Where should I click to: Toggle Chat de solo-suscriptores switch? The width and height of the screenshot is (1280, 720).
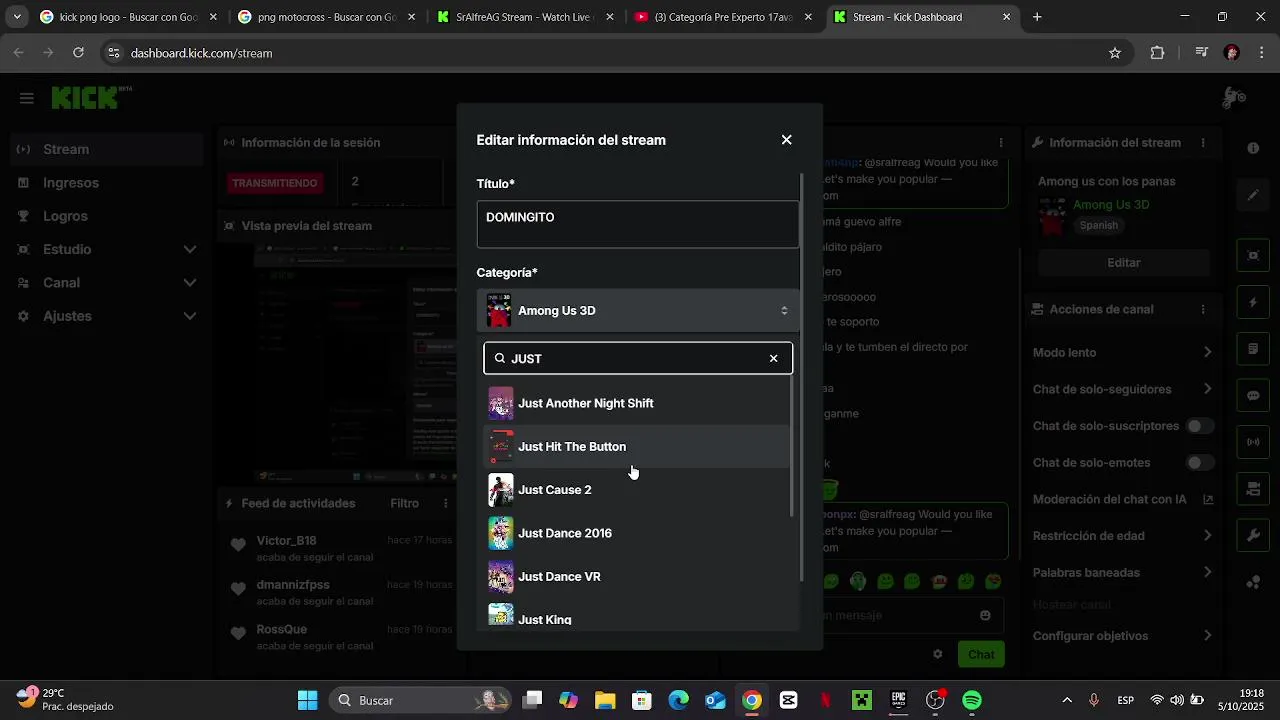coord(1198,426)
